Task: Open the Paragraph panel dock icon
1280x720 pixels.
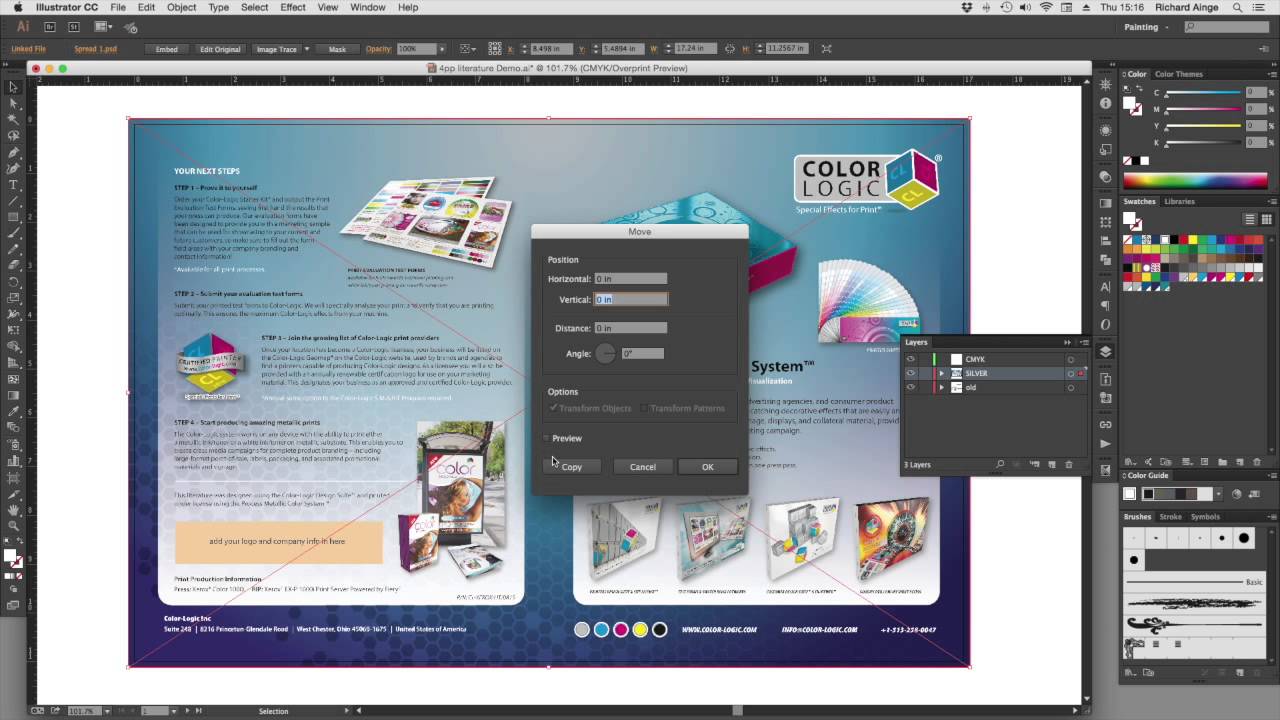Action: click(x=1105, y=305)
